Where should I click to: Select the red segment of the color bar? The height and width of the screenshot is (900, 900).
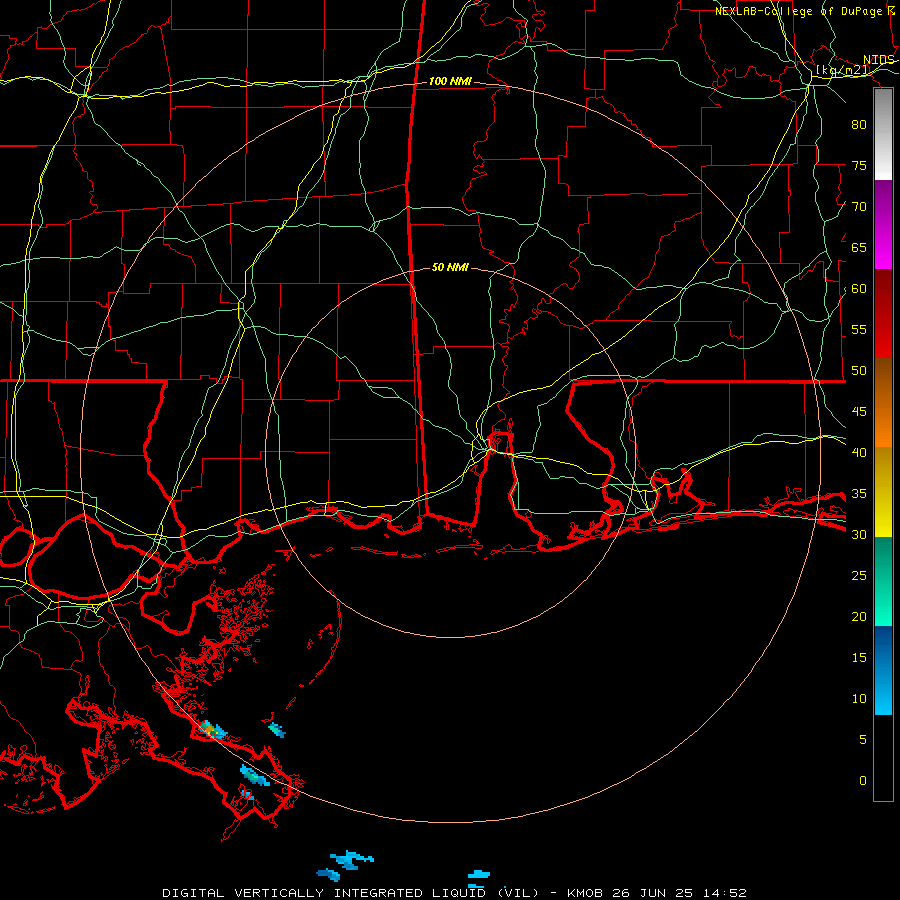[883, 314]
